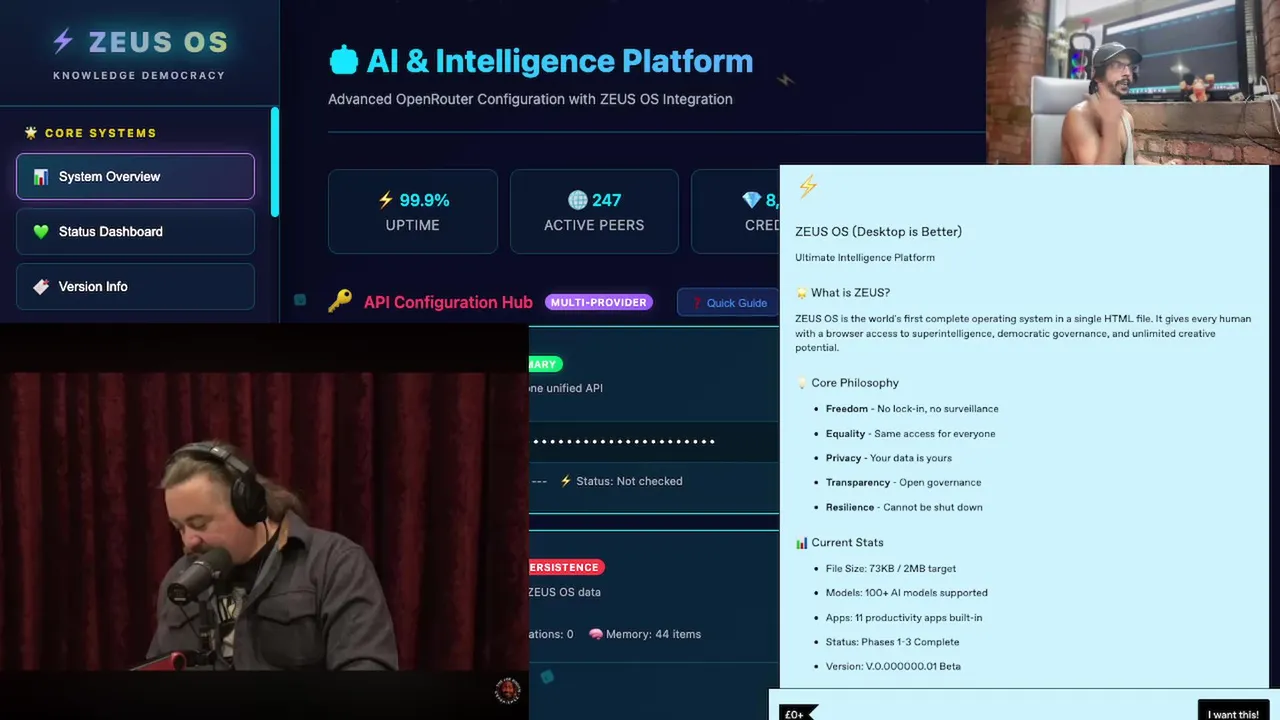Image resolution: width=1280 pixels, height=720 pixels.
Task: Click the lightning icon in the Uptime card
Action: pos(386,200)
